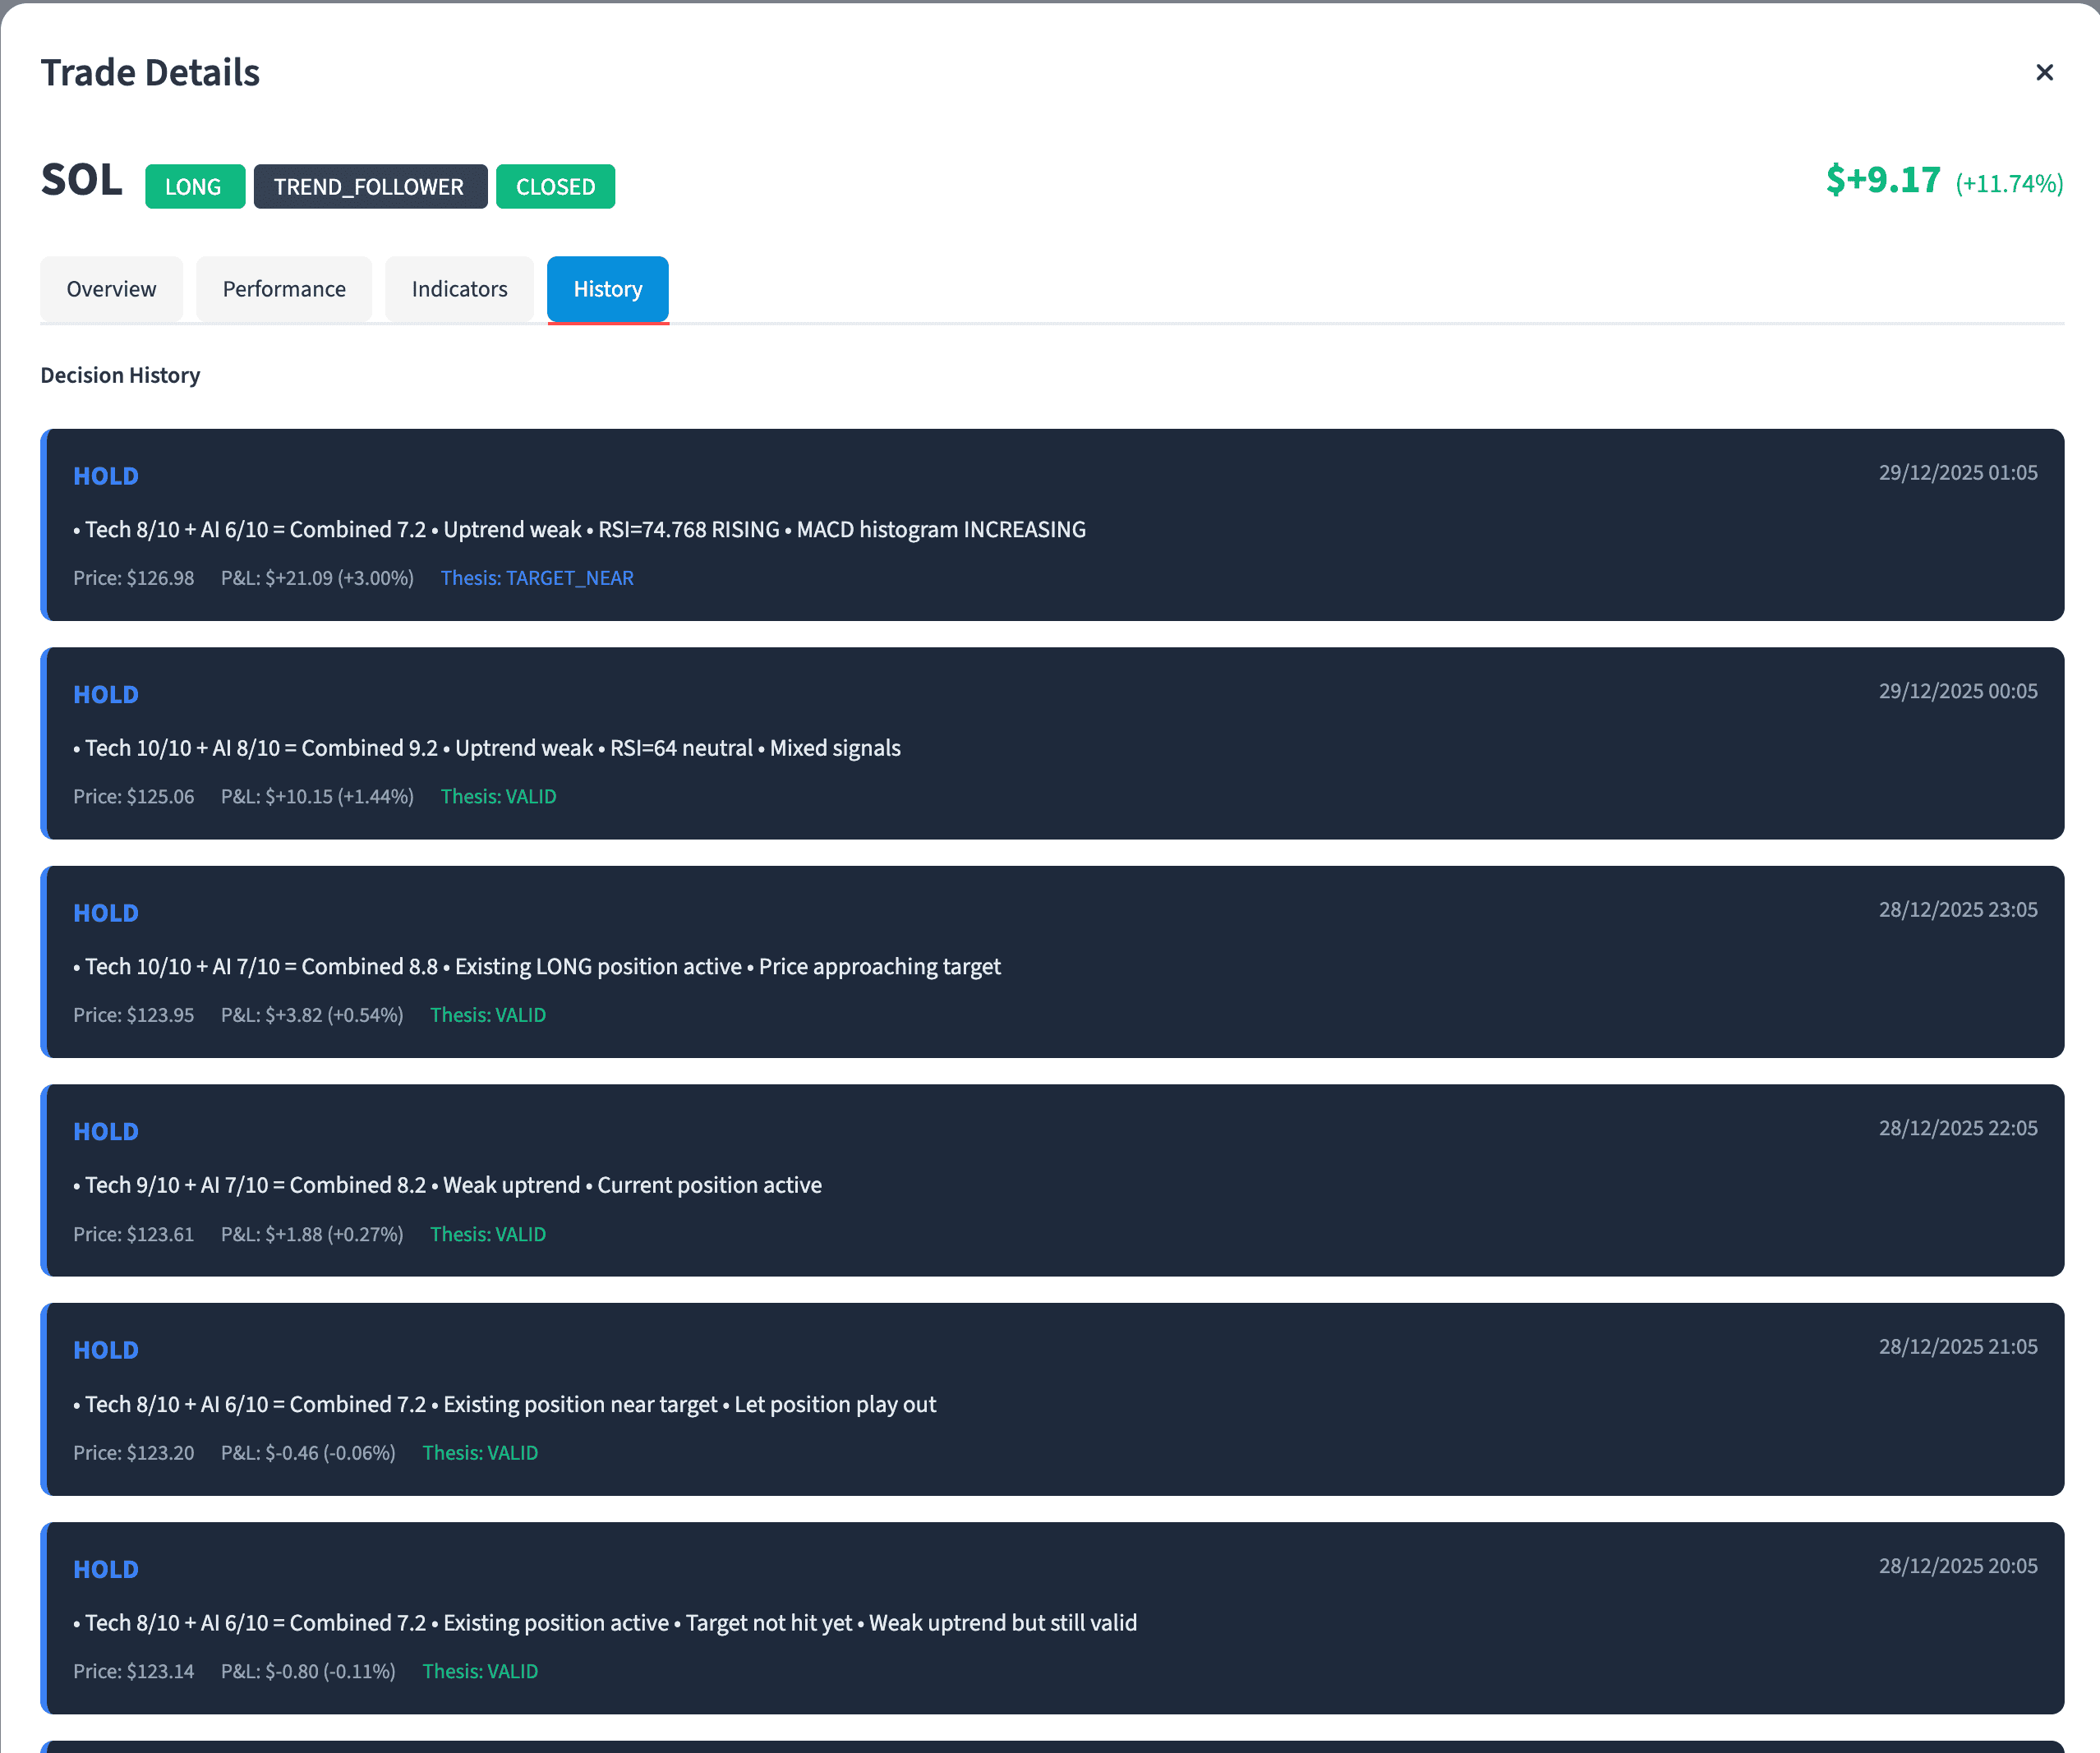The height and width of the screenshot is (1753, 2100).
Task: Click Thesis: VALID in the $123.14 entry
Action: (480, 1672)
